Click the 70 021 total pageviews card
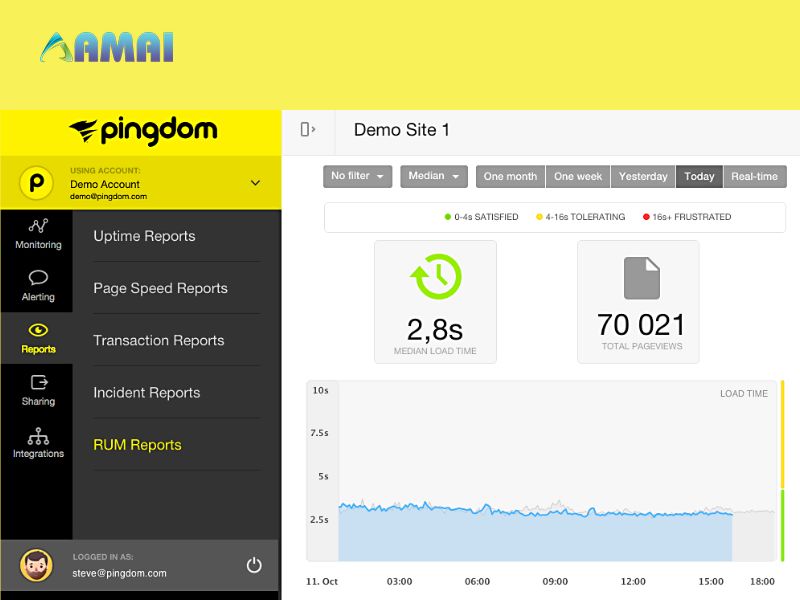This screenshot has width=800, height=600. point(638,302)
